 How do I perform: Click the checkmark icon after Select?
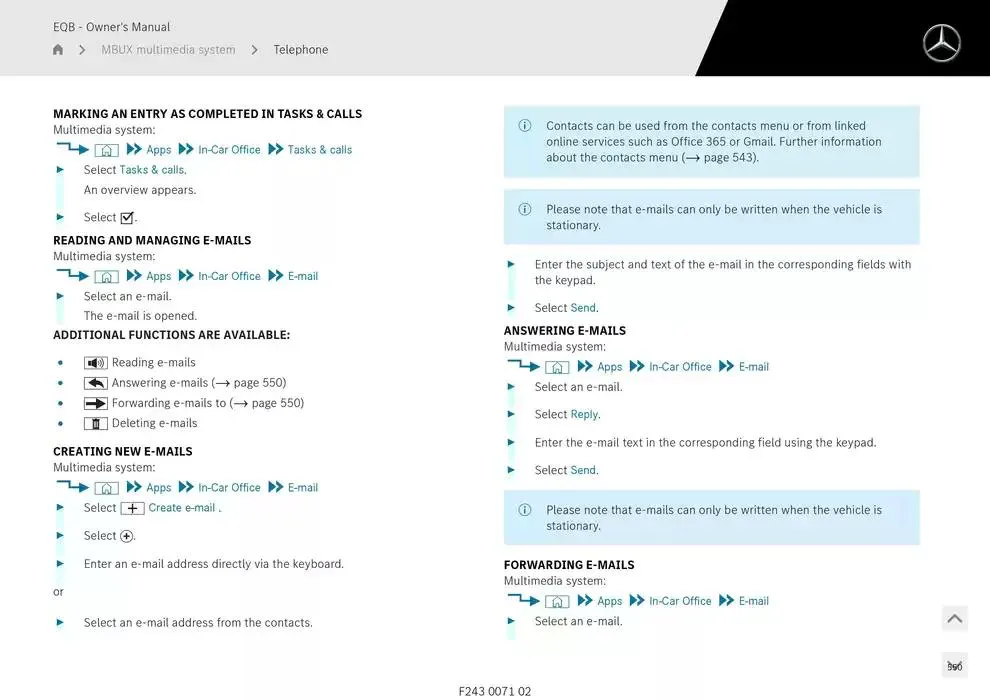pos(127,218)
